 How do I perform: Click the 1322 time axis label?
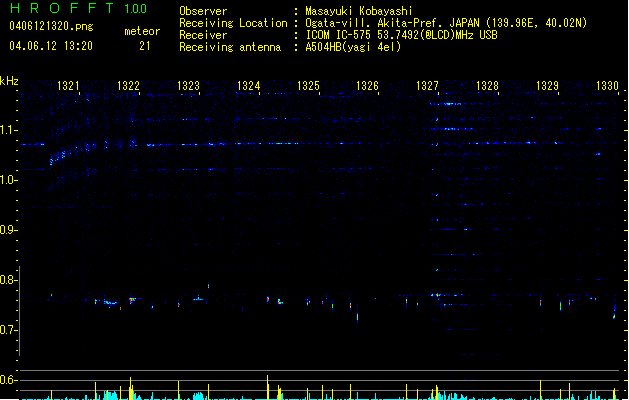click(x=128, y=86)
